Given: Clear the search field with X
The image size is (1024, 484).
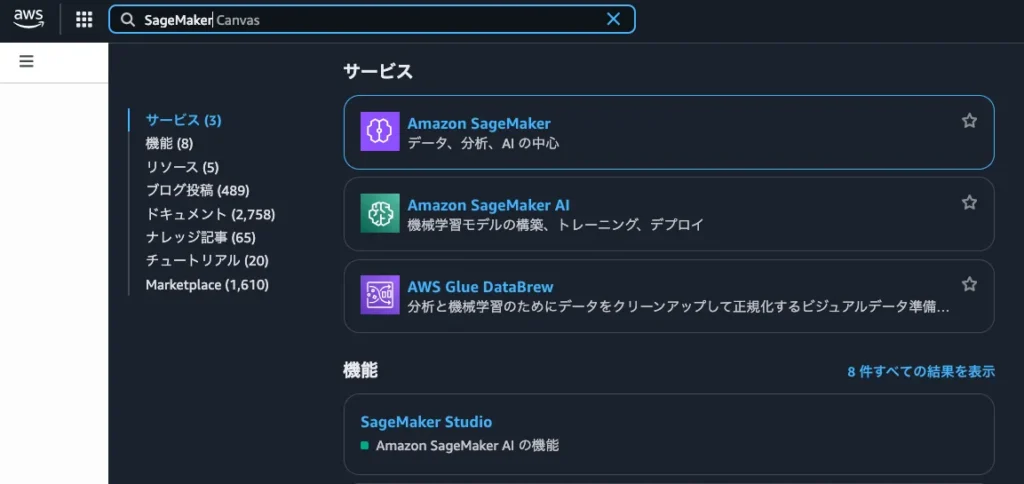Looking at the screenshot, I should (x=614, y=19).
